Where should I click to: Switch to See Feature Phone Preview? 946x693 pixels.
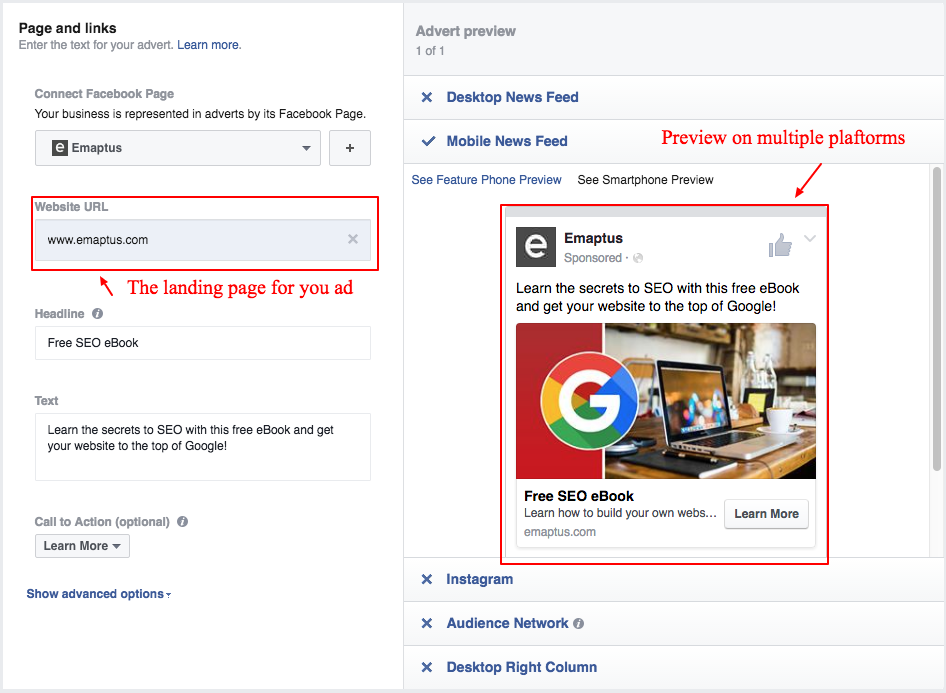pyautogui.click(x=486, y=180)
